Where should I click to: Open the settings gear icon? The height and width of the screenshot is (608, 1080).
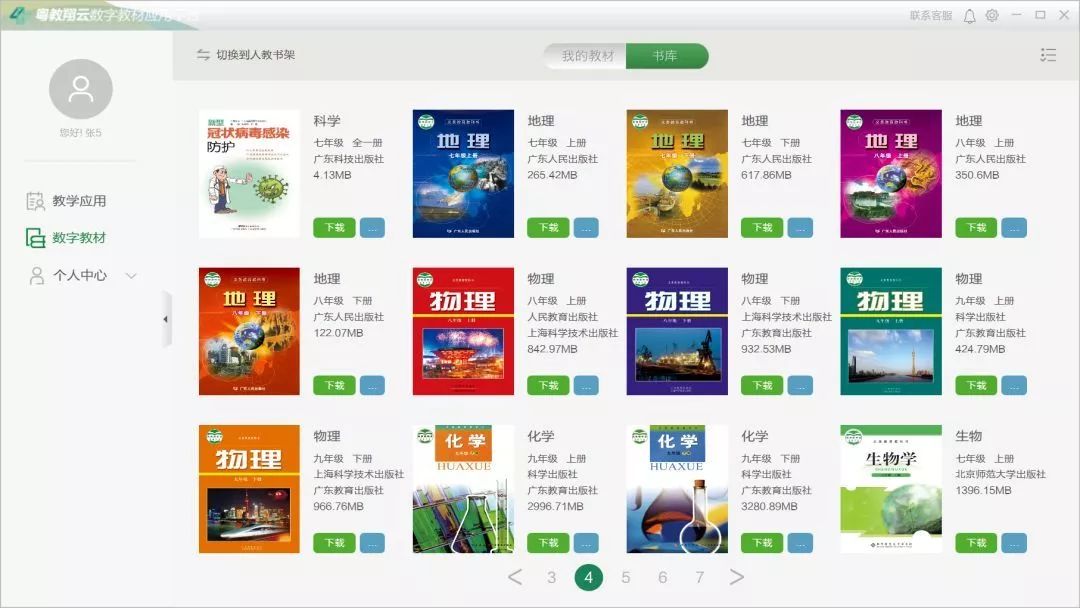(991, 15)
